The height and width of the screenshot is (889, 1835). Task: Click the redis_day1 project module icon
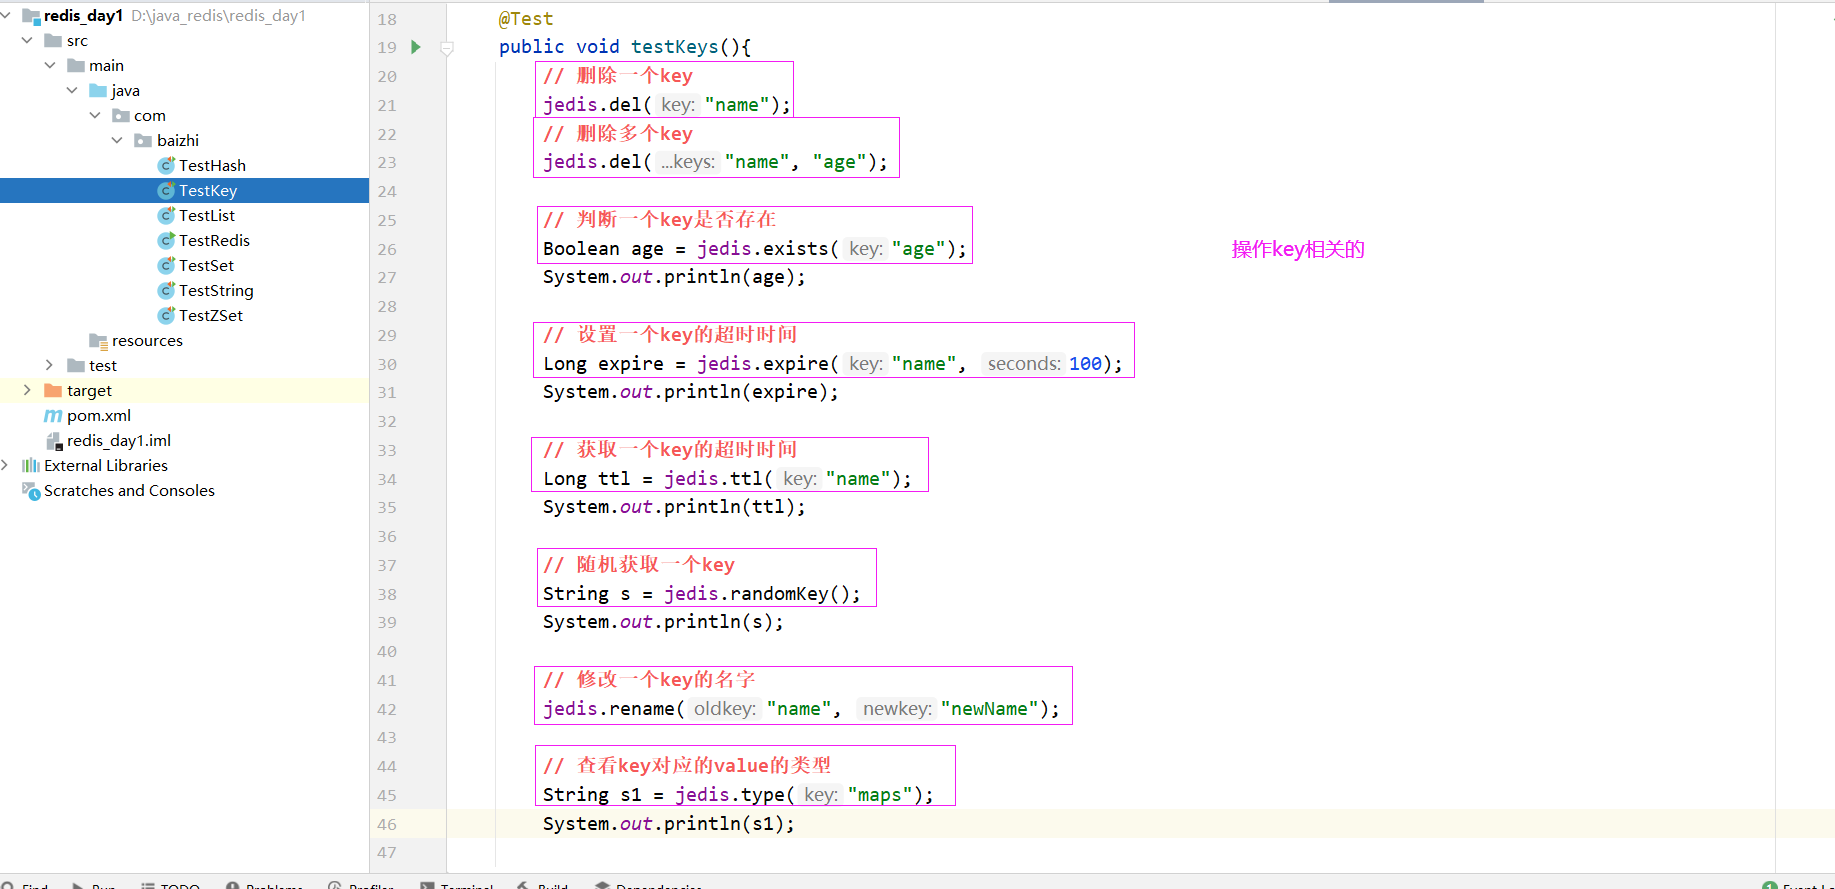click(x=31, y=15)
